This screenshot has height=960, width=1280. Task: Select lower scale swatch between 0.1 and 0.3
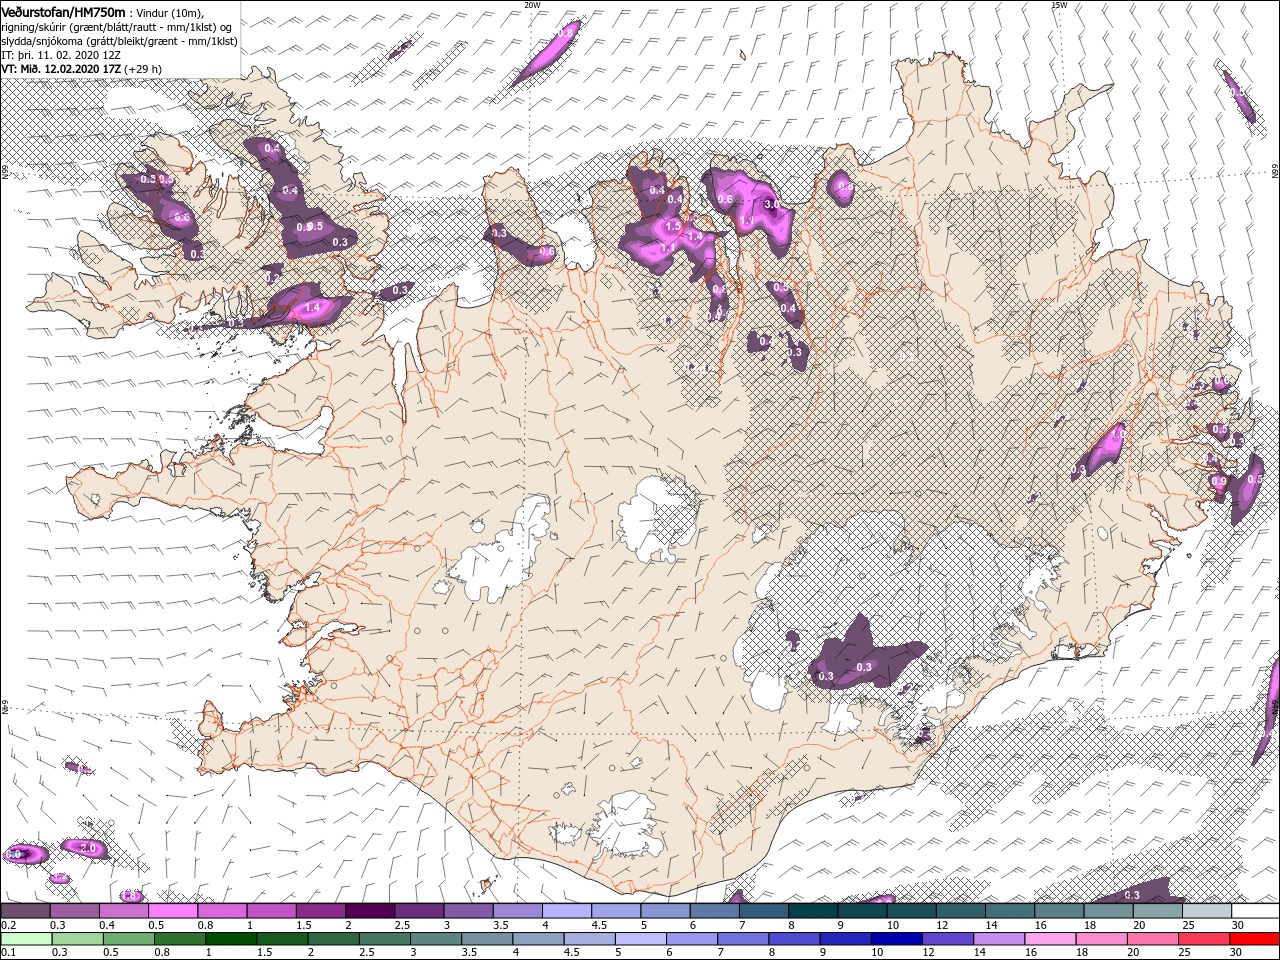(x=26, y=939)
